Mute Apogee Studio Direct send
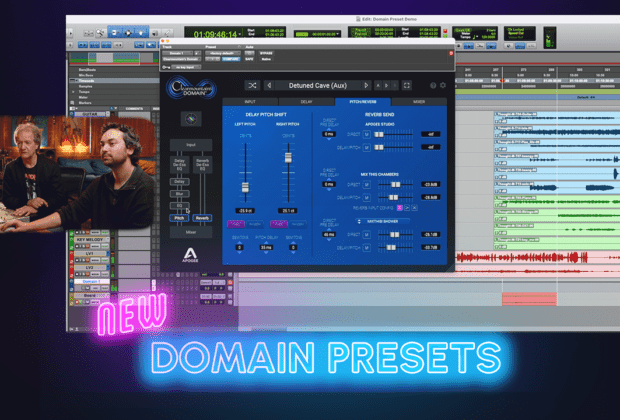The width and height of the screenshot is (620, 420). [367, 134]
